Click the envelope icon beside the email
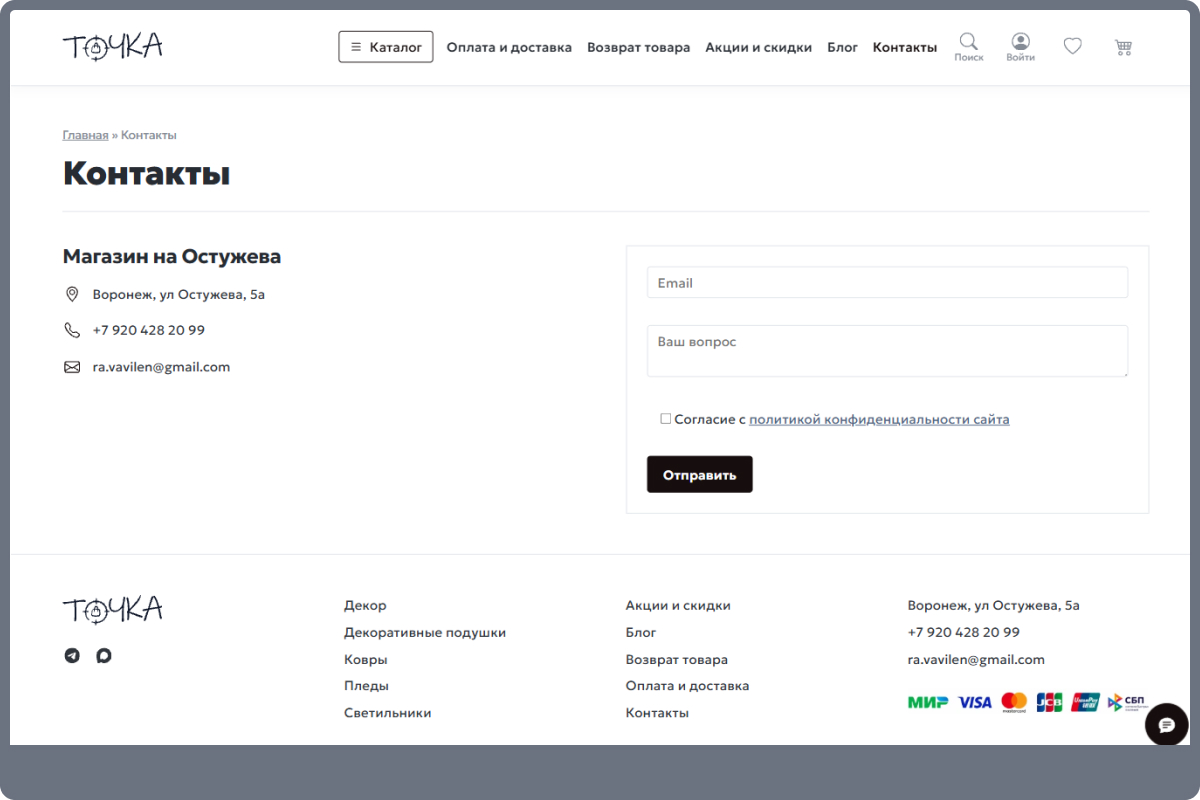Screen dimensions: 1200x800 72,367
